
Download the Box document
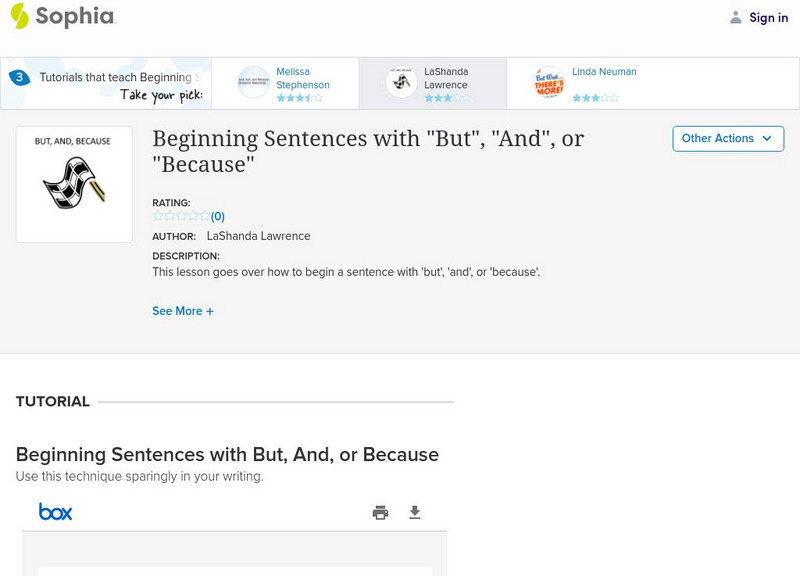(x=415, y=513)
